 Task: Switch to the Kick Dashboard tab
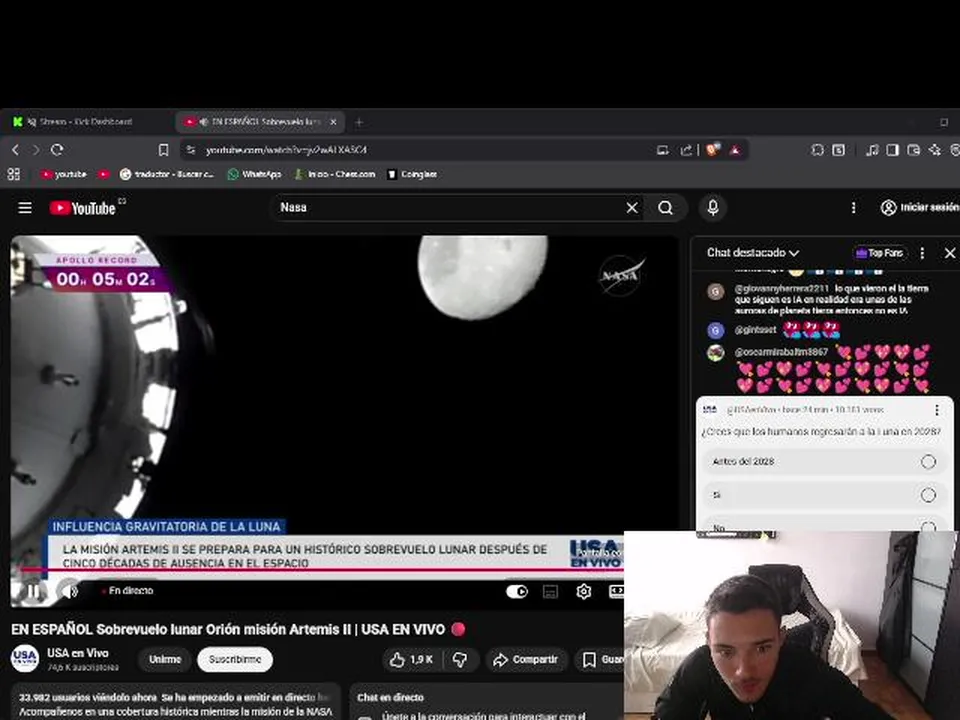(x=86, y=122)
